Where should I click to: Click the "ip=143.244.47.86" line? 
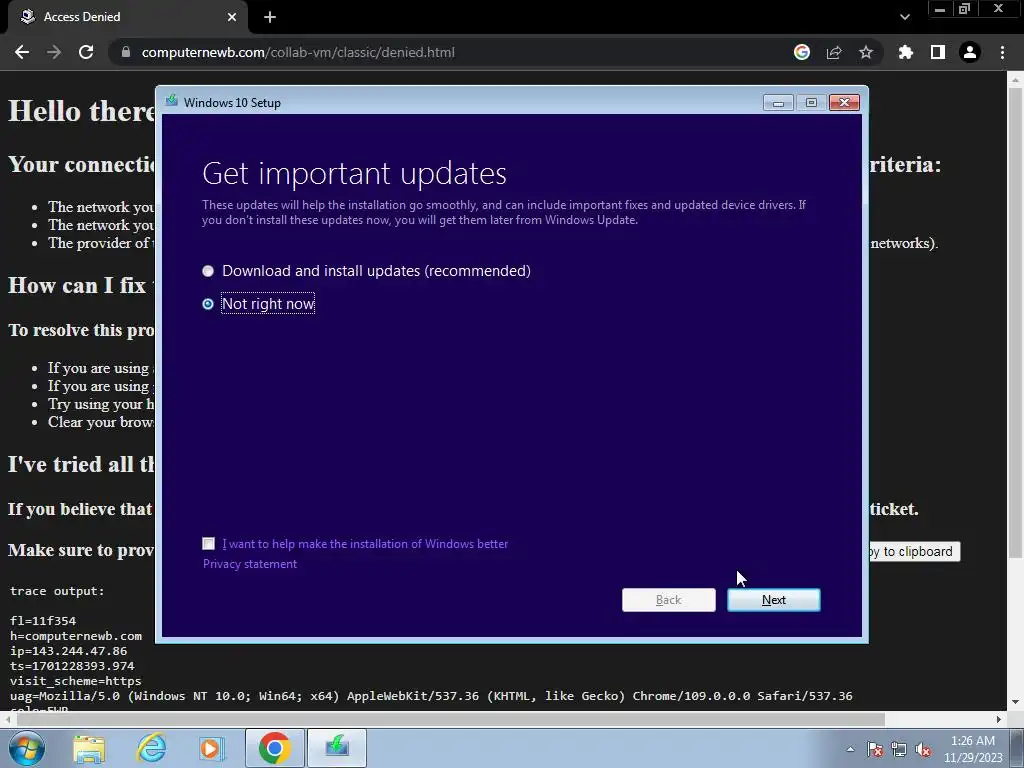[x=69, y=651]
